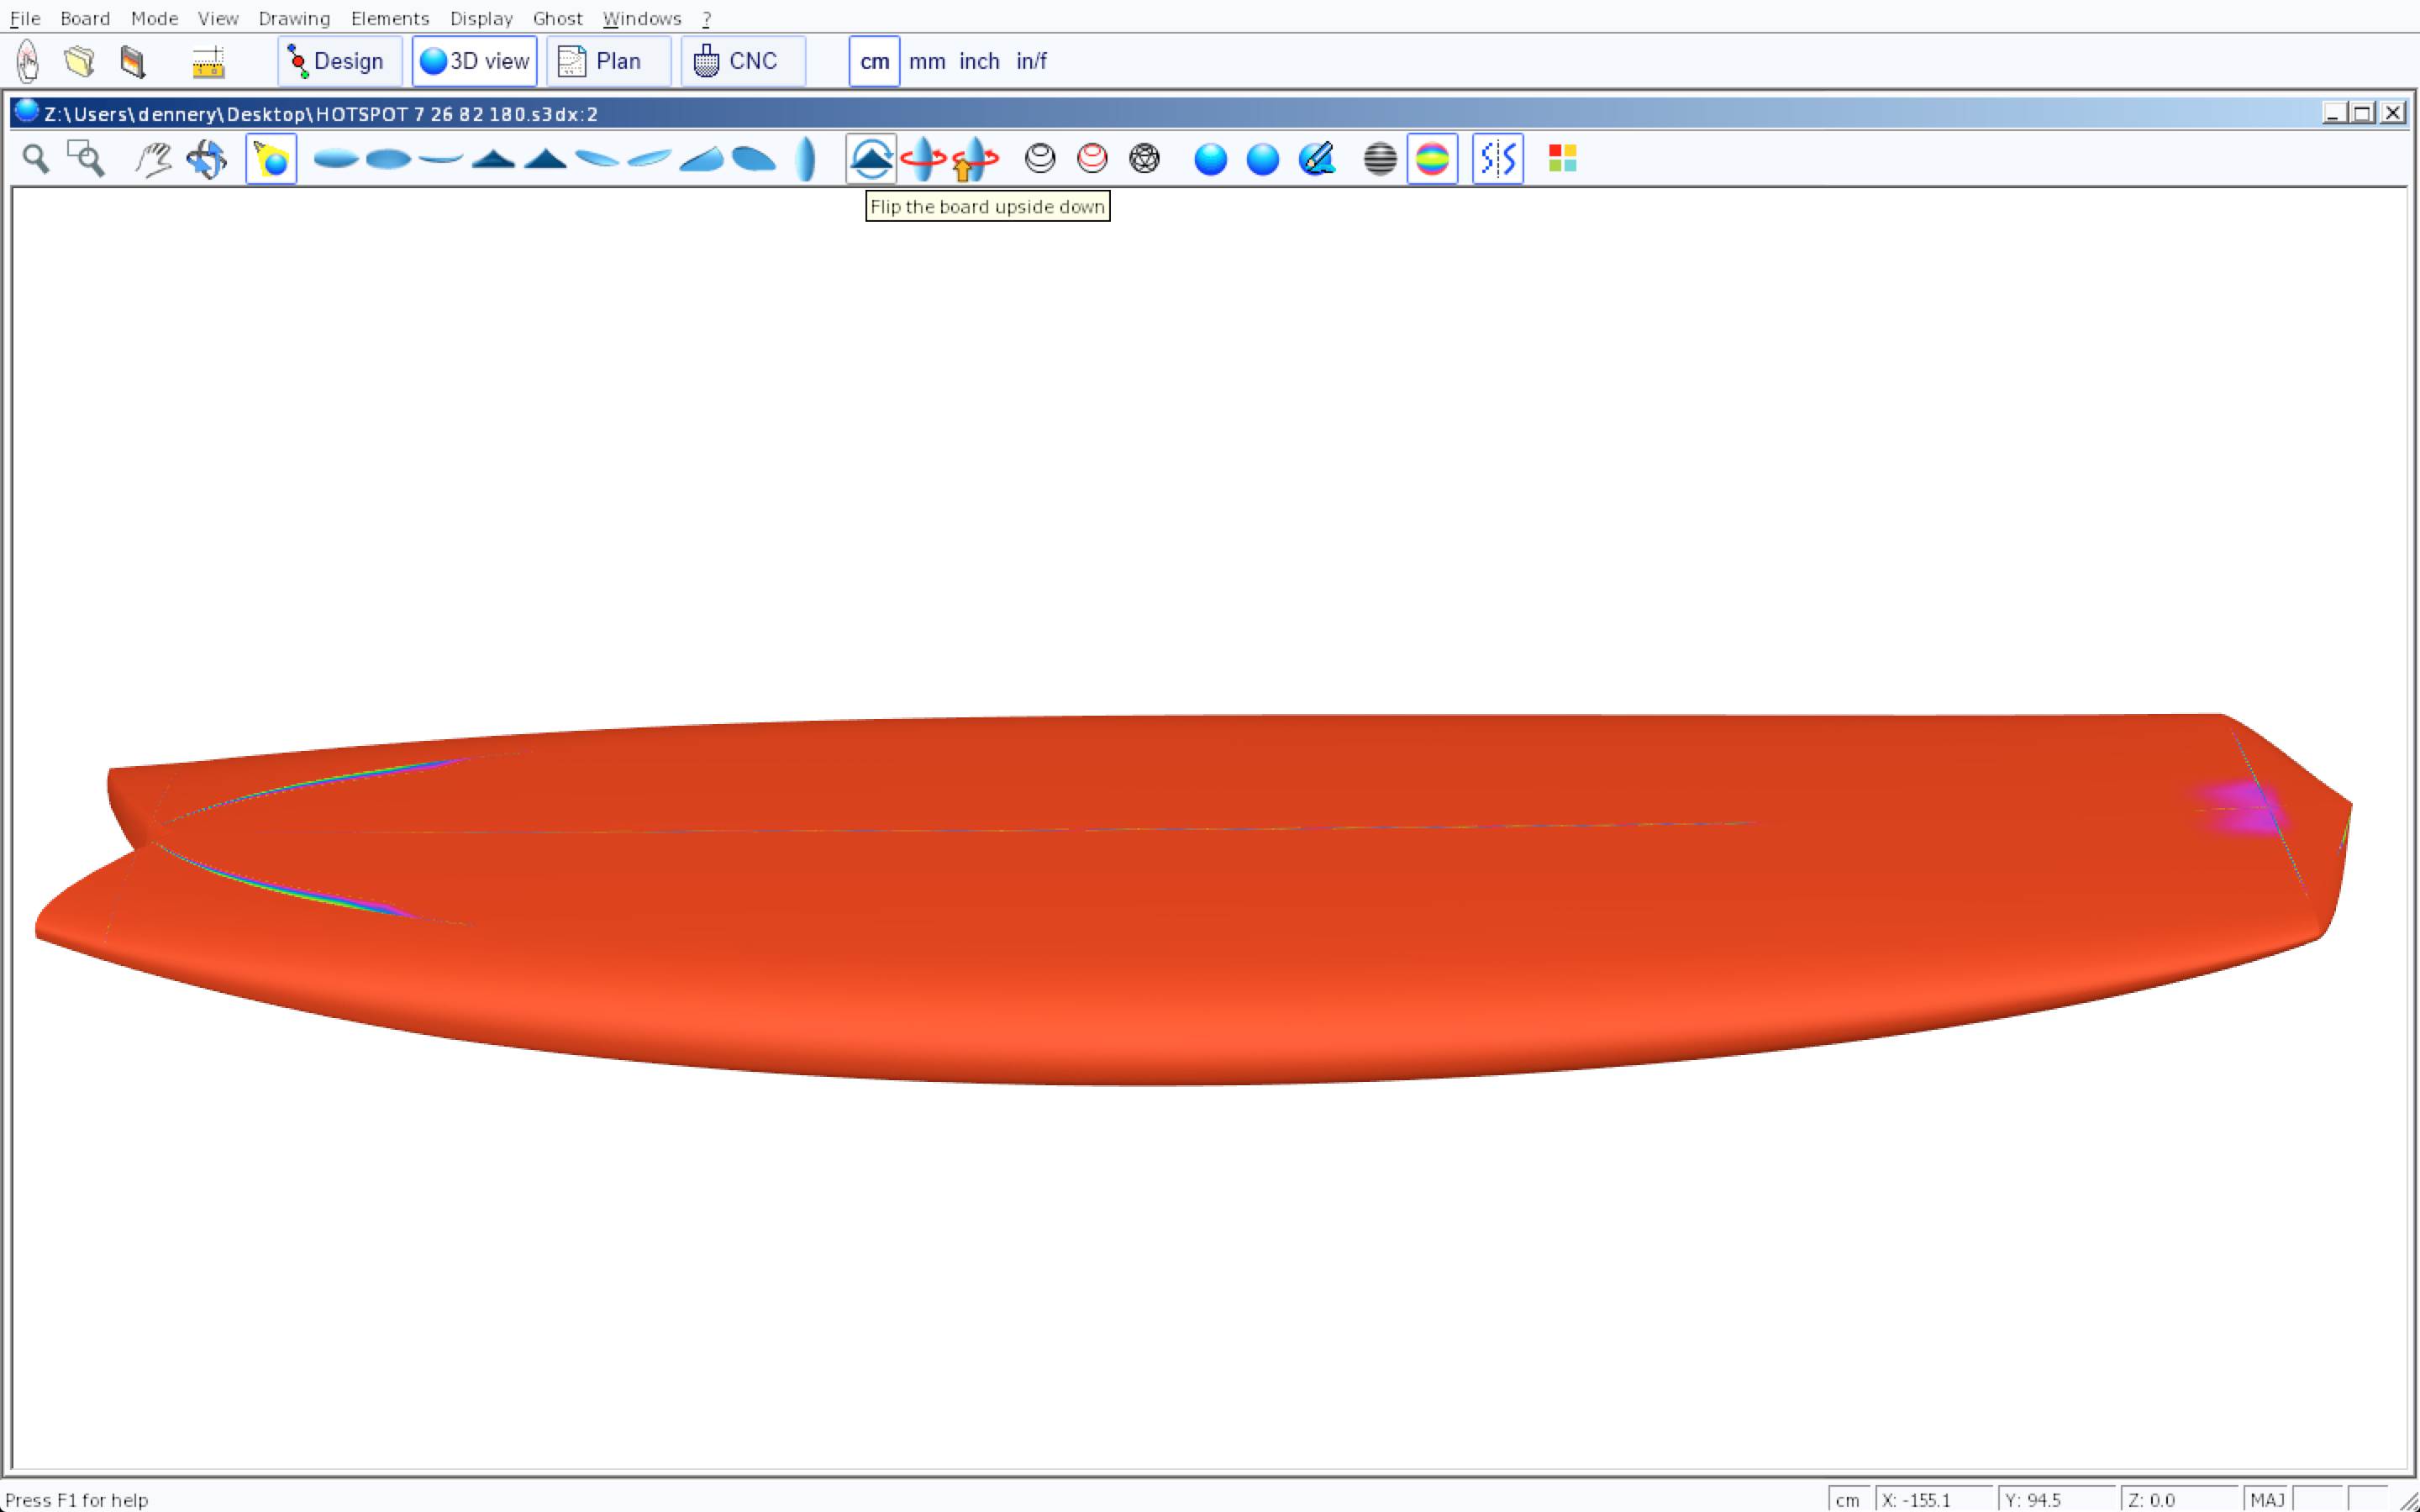The image size is (2420, 1512).
Task: Click the open folder icon
Action: point(80,62)
